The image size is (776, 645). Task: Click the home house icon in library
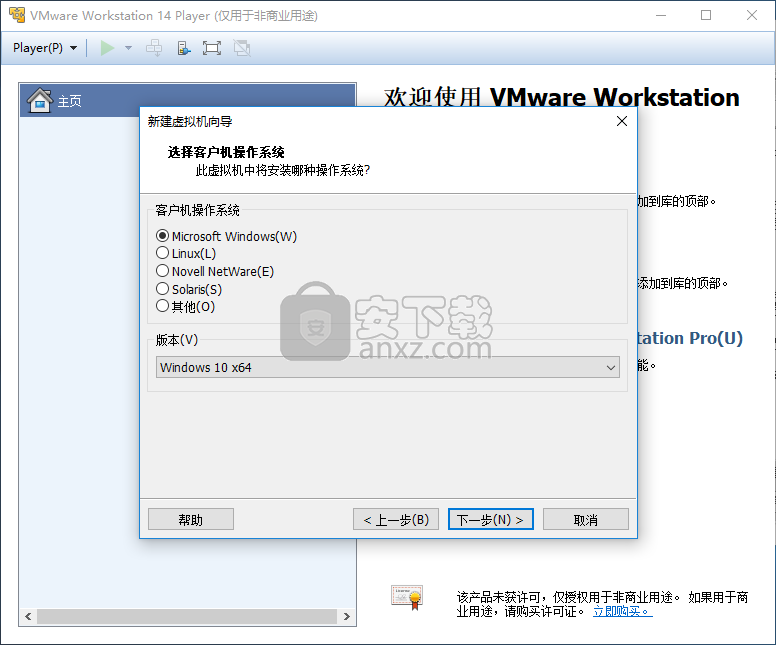pos(40,100)
